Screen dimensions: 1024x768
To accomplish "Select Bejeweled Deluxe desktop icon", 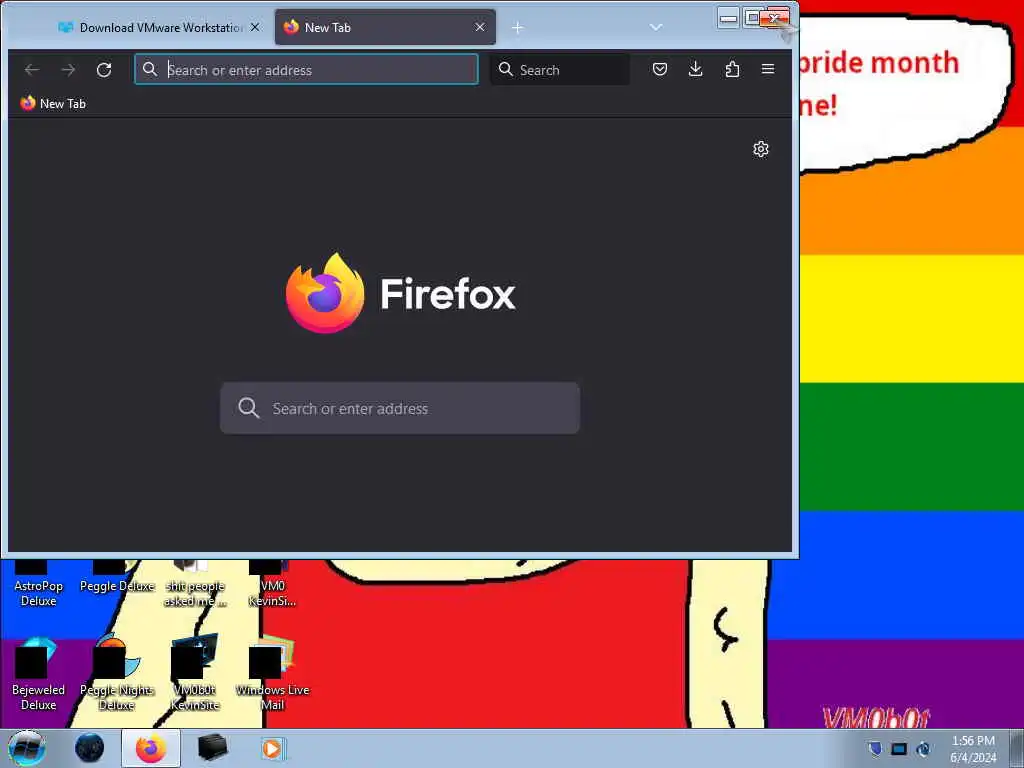I will (39, 675).
